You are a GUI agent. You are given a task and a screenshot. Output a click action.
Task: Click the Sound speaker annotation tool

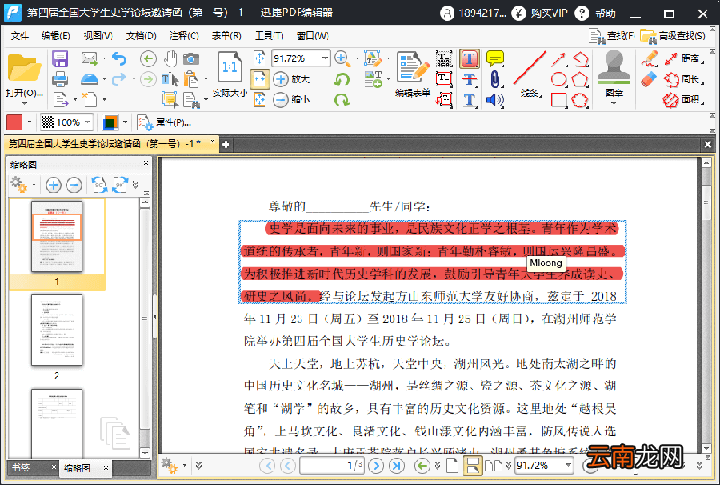[x=495, y=100]
